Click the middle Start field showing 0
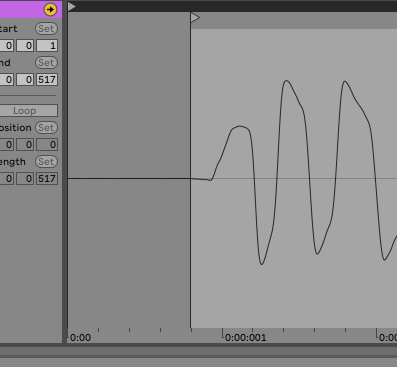The image size is (397, 367). click(x=25, y=46)
